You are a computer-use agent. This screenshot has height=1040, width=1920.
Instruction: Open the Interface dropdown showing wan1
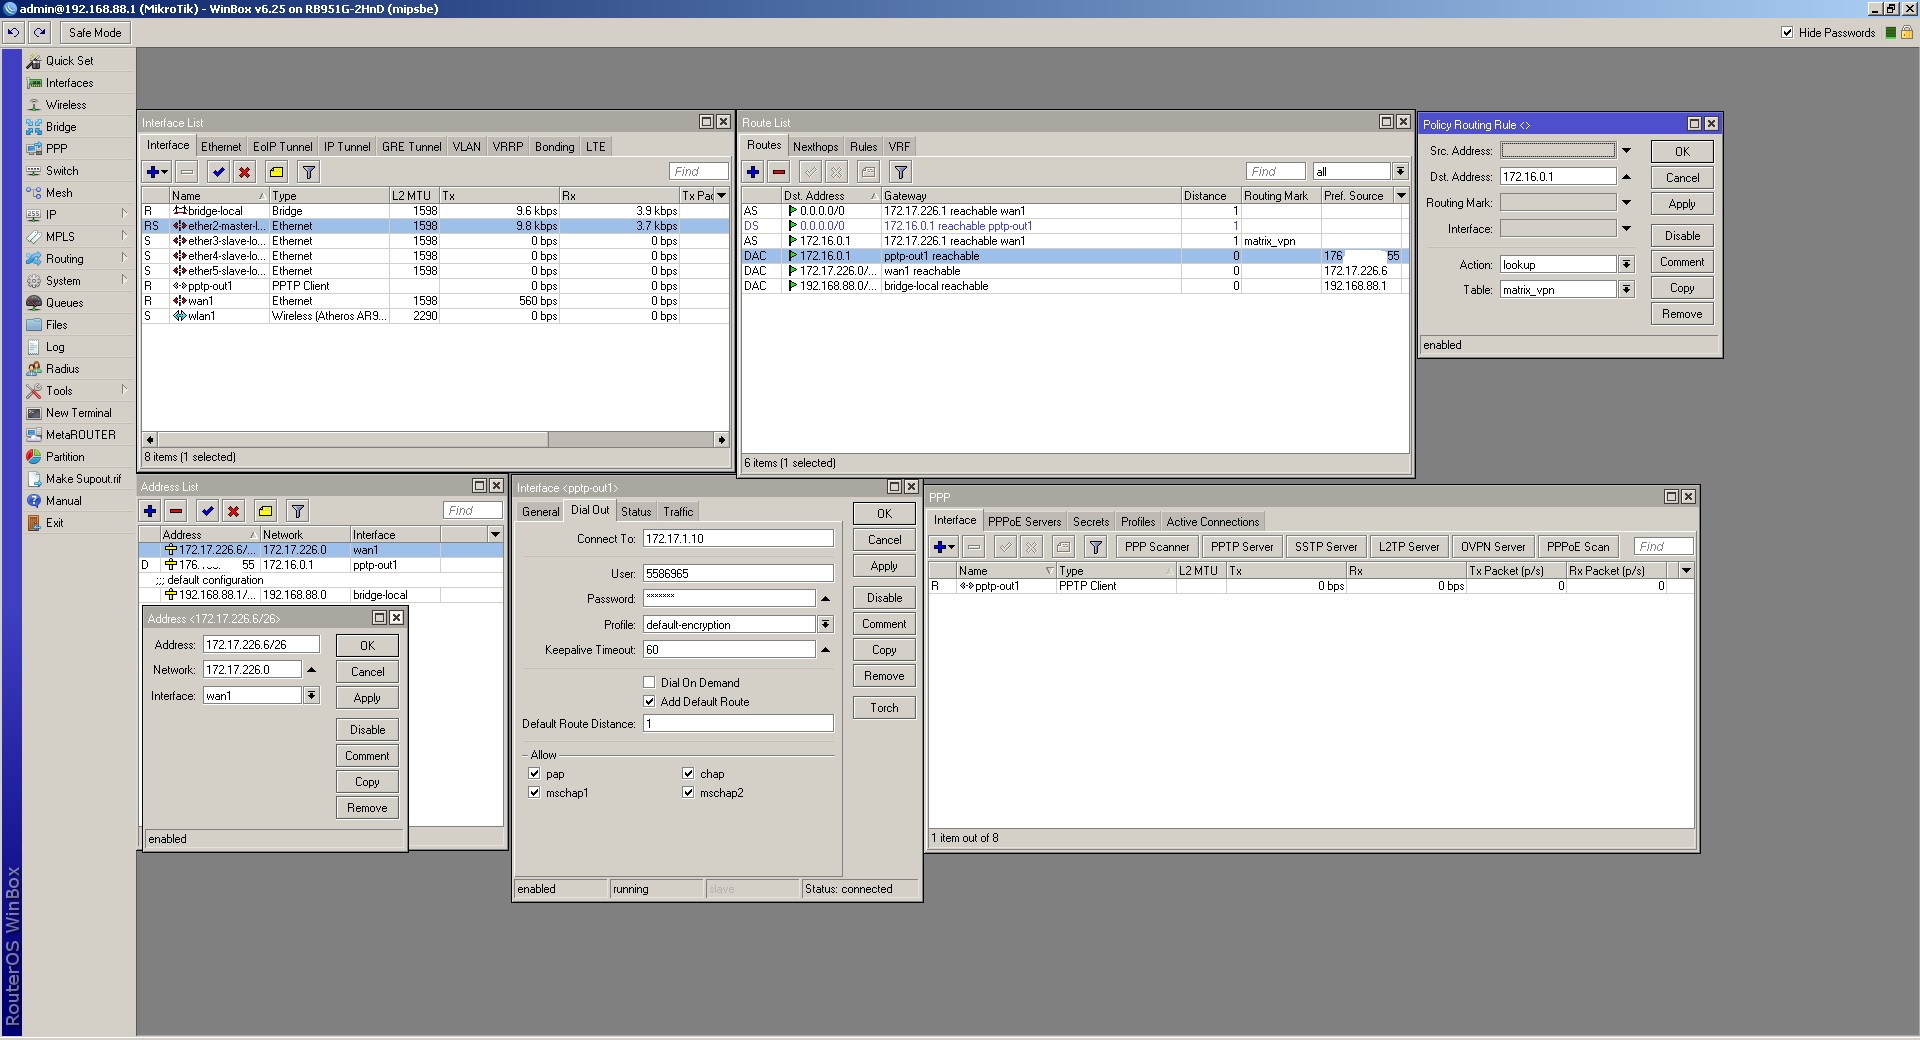click(x=311, y=696)
